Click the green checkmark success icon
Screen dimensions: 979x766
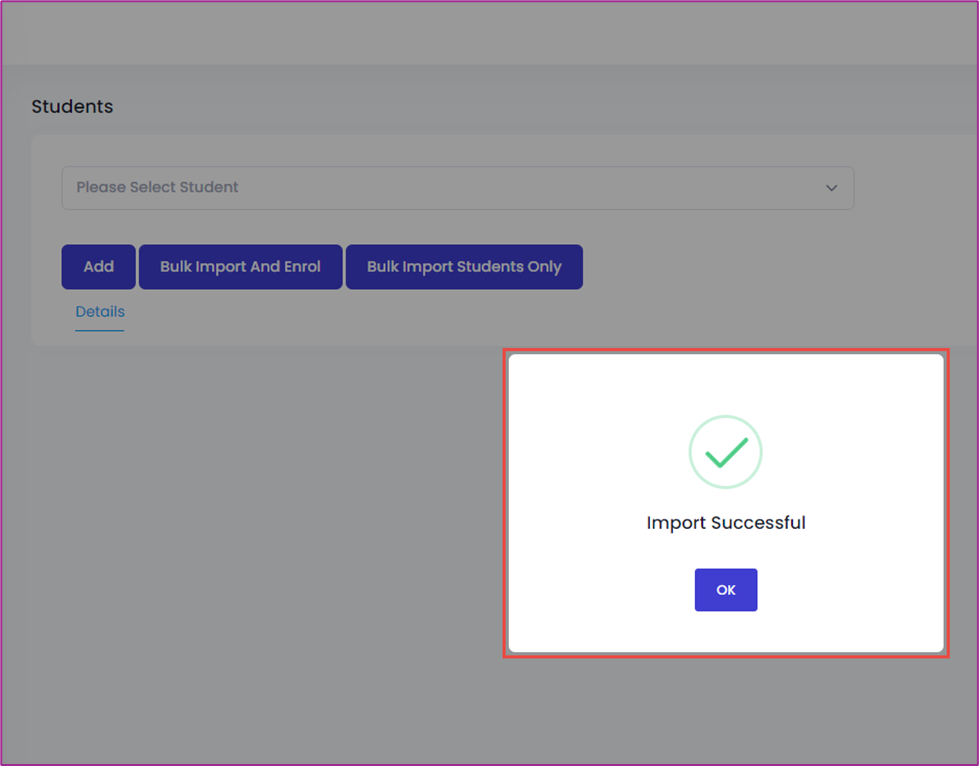[x=726, y=452]
